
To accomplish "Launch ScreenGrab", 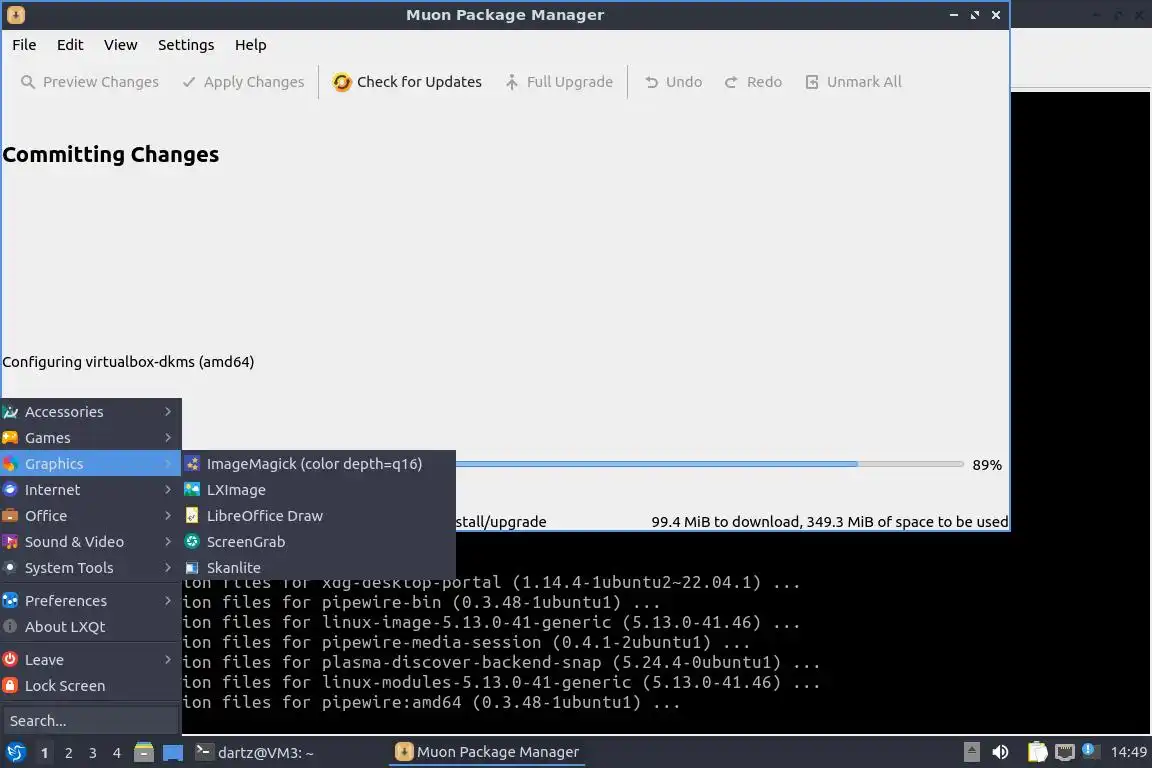I will [319, 542].
